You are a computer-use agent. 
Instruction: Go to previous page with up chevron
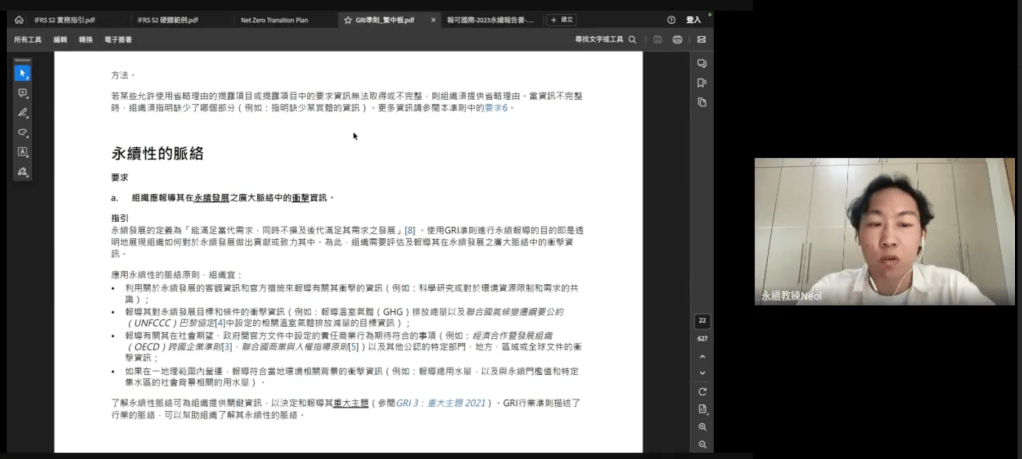[702, 357]
